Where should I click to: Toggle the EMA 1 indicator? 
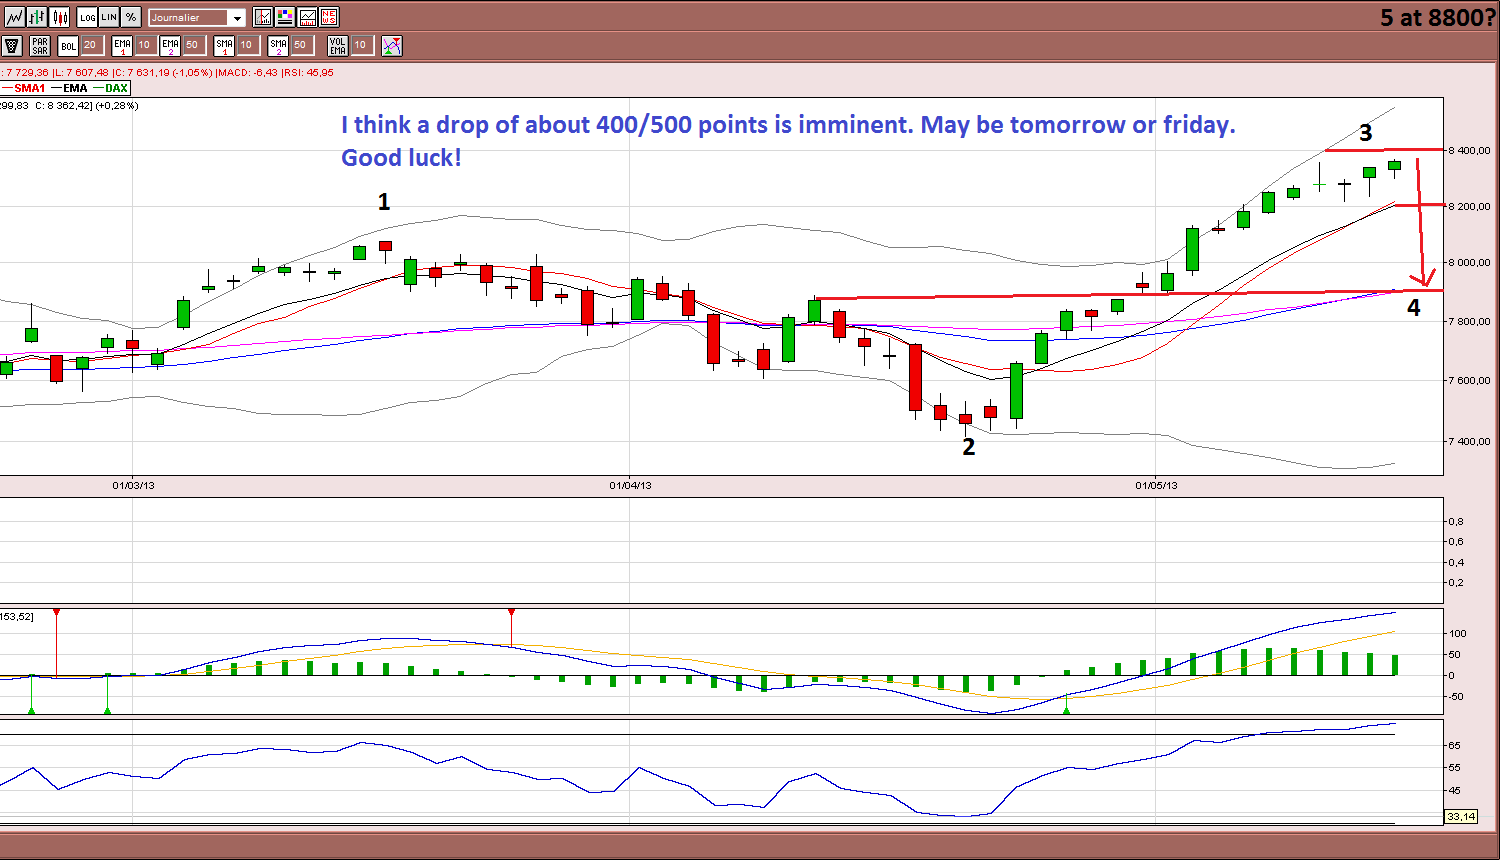(x=122, y=46)
